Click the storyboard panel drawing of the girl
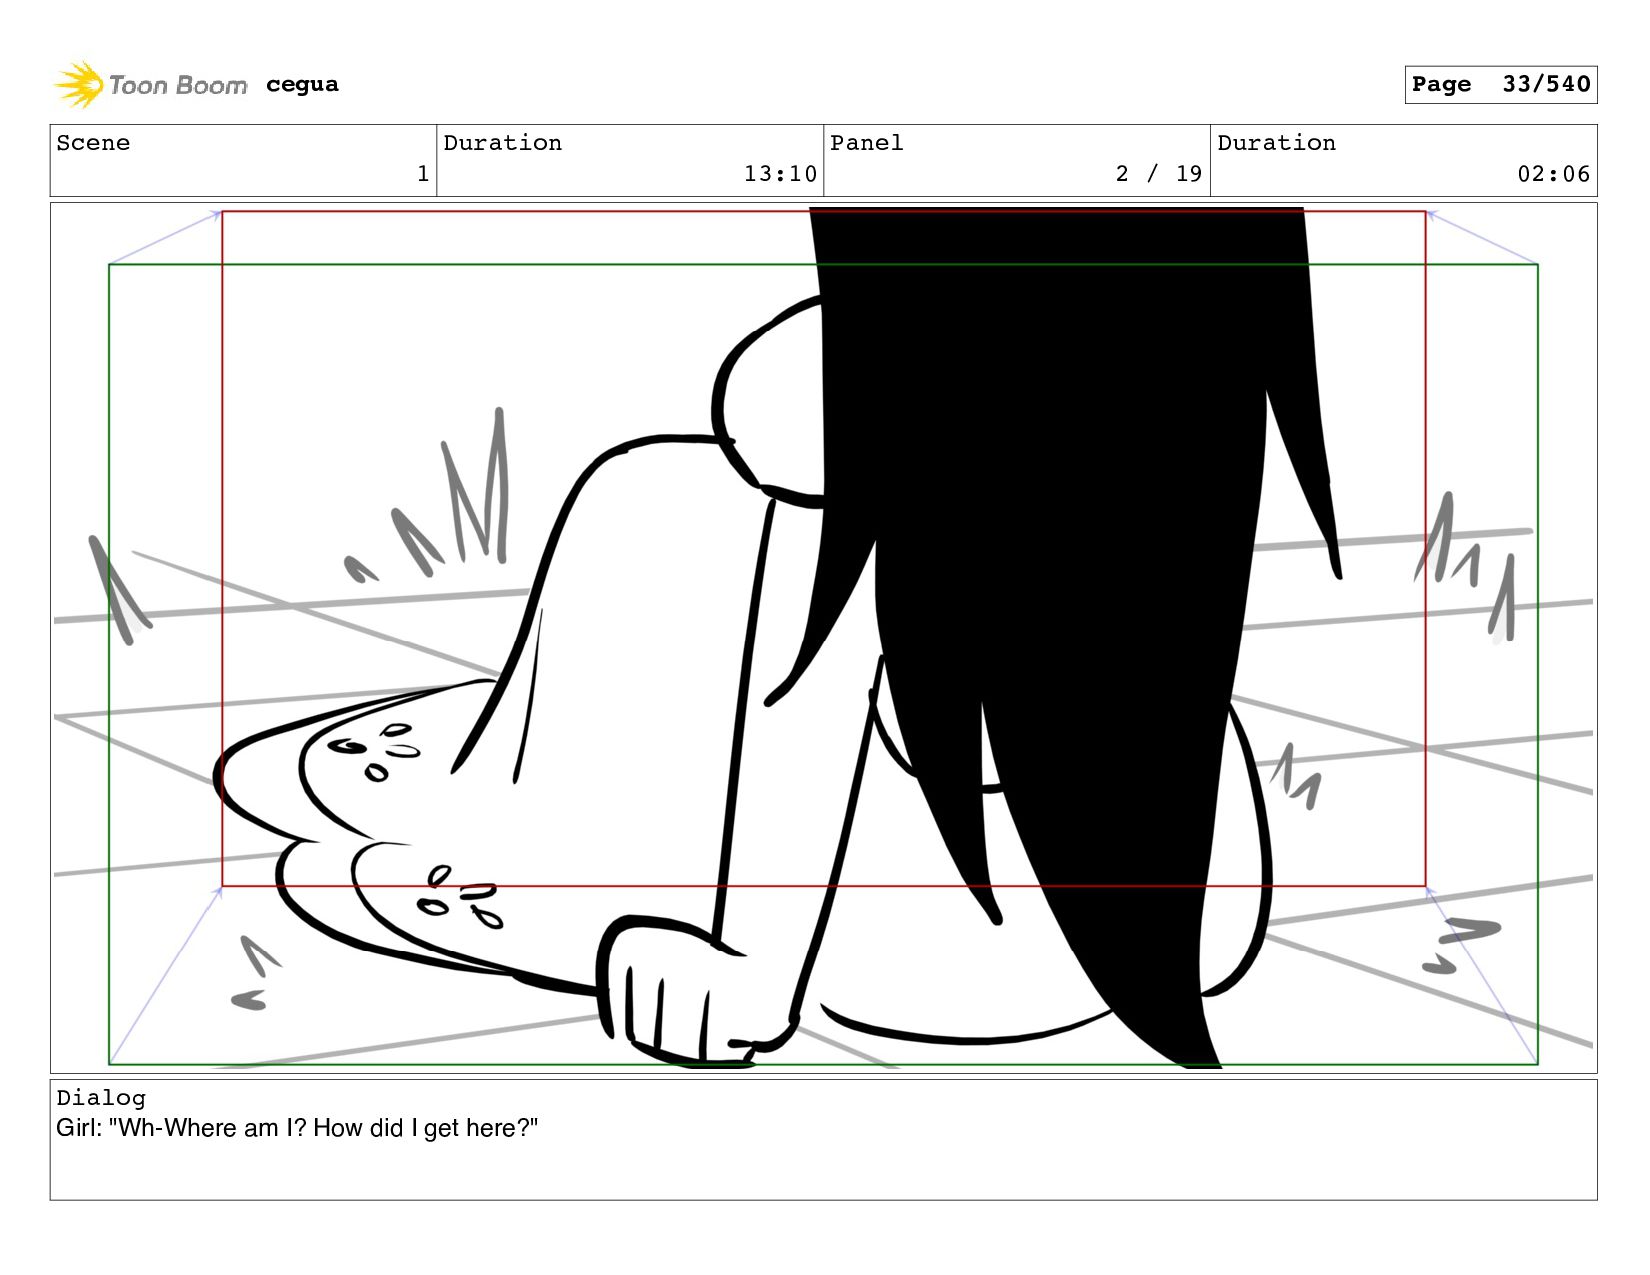Image resolution: width=1650 pixels, height=1275 pixels. (x=823, y=638)
